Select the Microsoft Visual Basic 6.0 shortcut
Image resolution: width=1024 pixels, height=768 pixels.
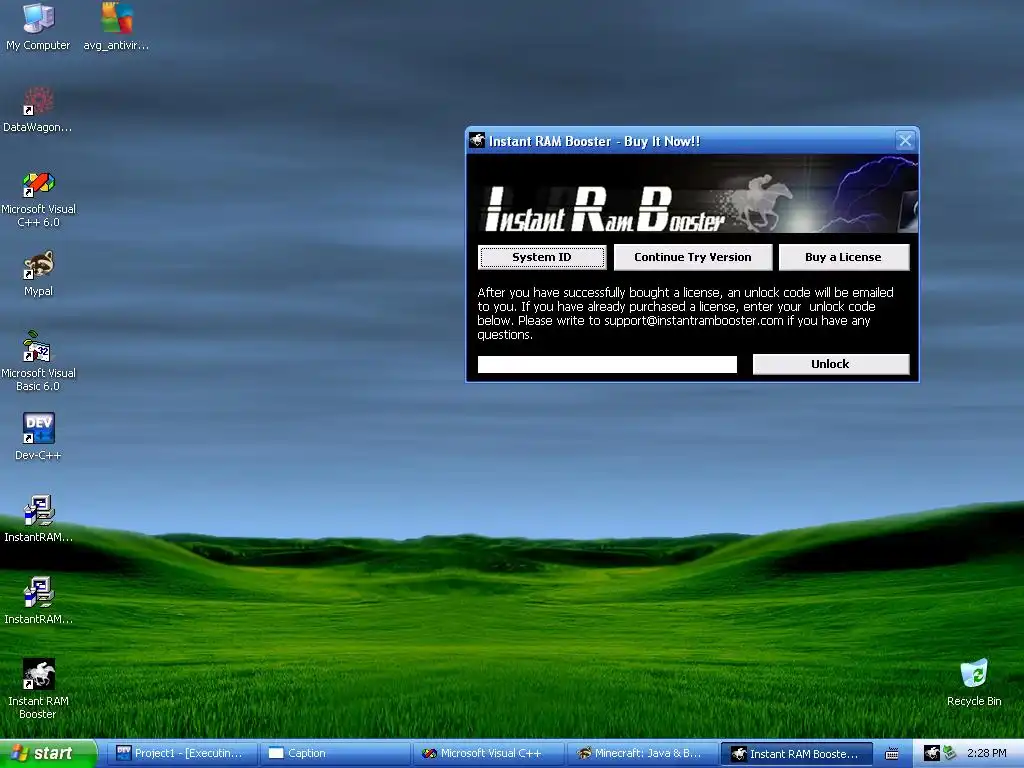[x=38, y=361]
